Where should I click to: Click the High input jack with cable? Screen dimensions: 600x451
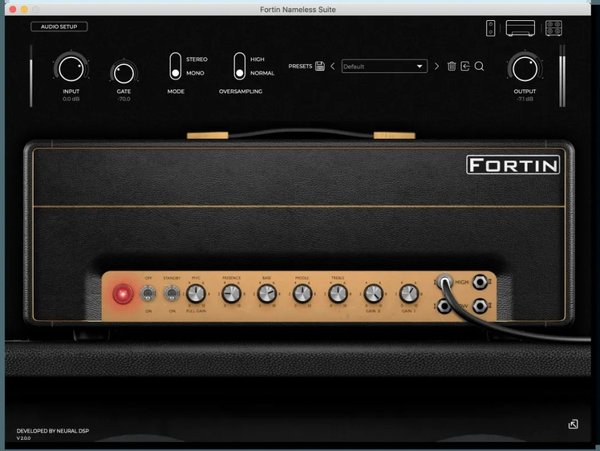click(x=445, y=282)
